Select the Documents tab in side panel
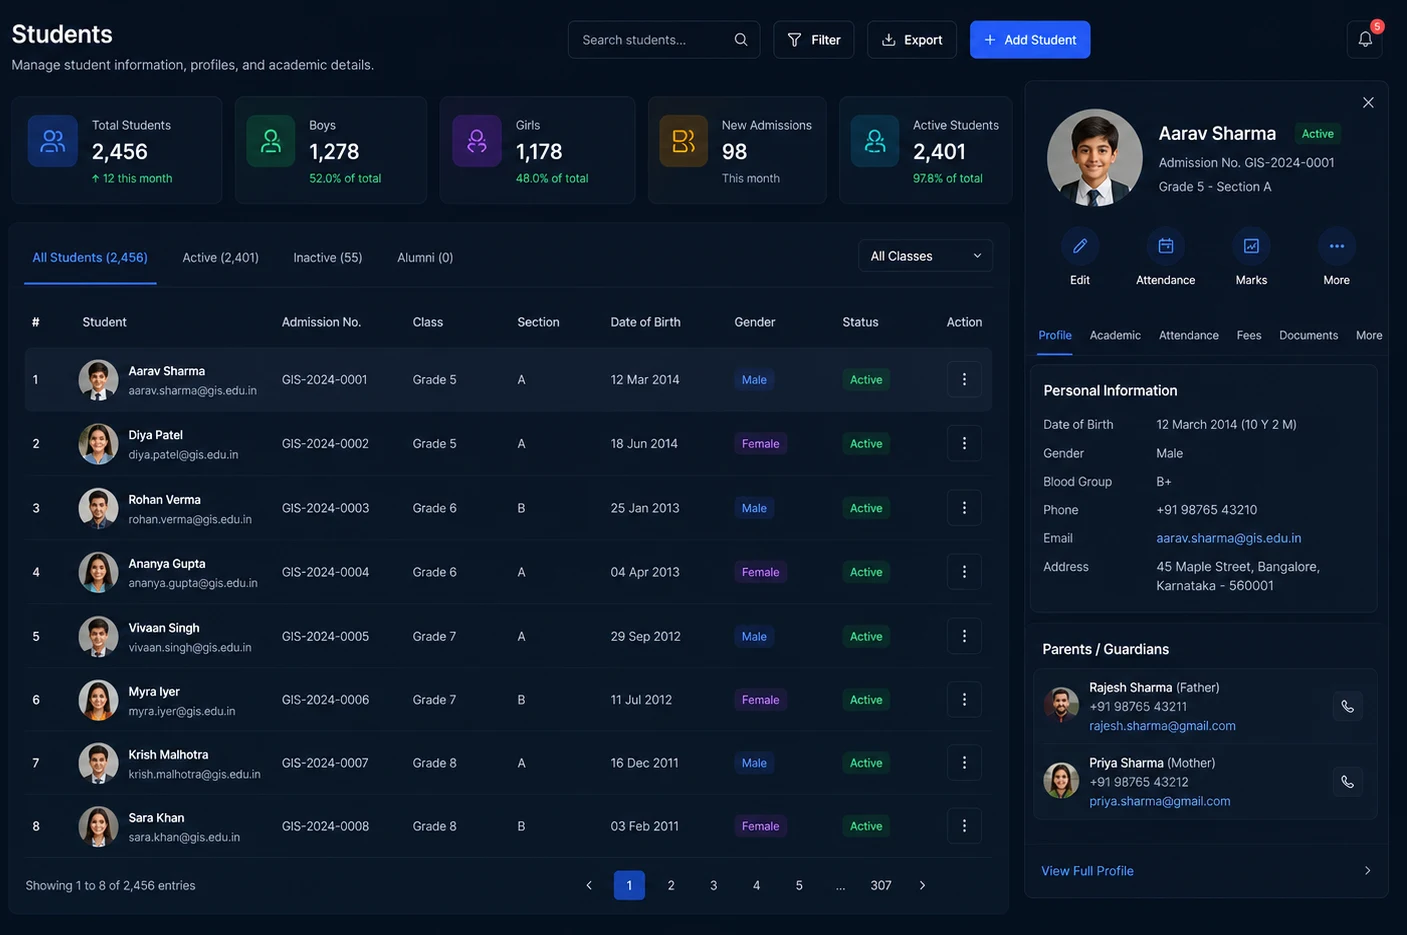Screen dimensions: 1407x935 (x=1309, y=336)
